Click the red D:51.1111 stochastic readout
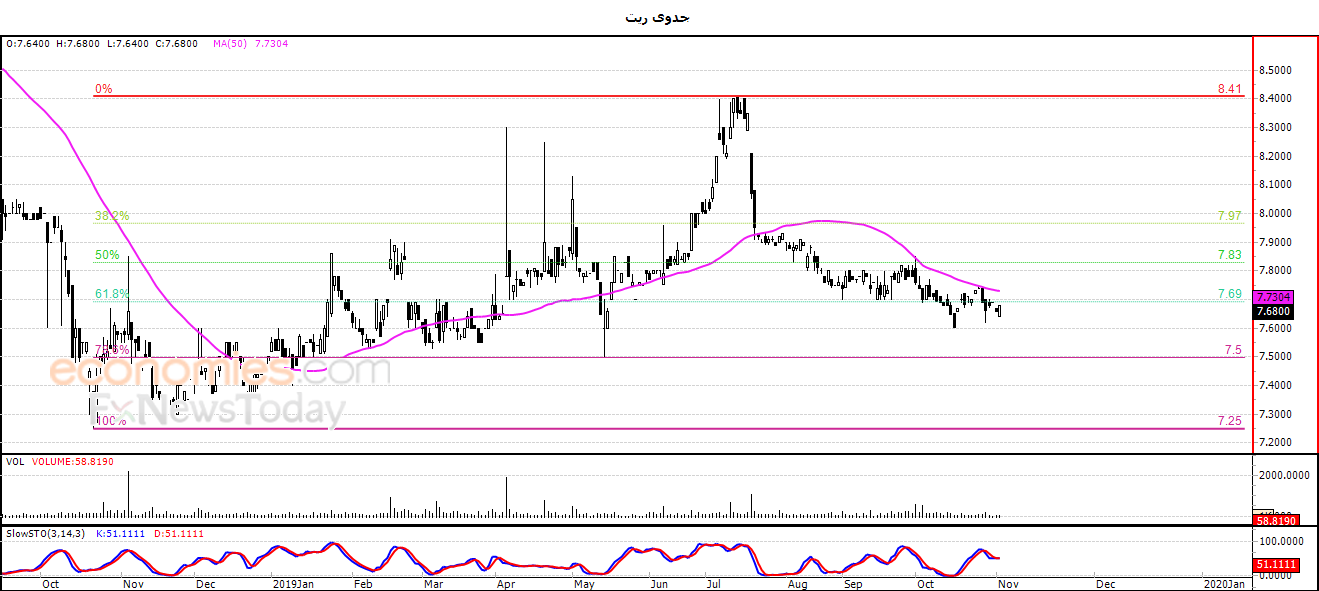This screenshot has width=1319, height=591. [180, 534]
